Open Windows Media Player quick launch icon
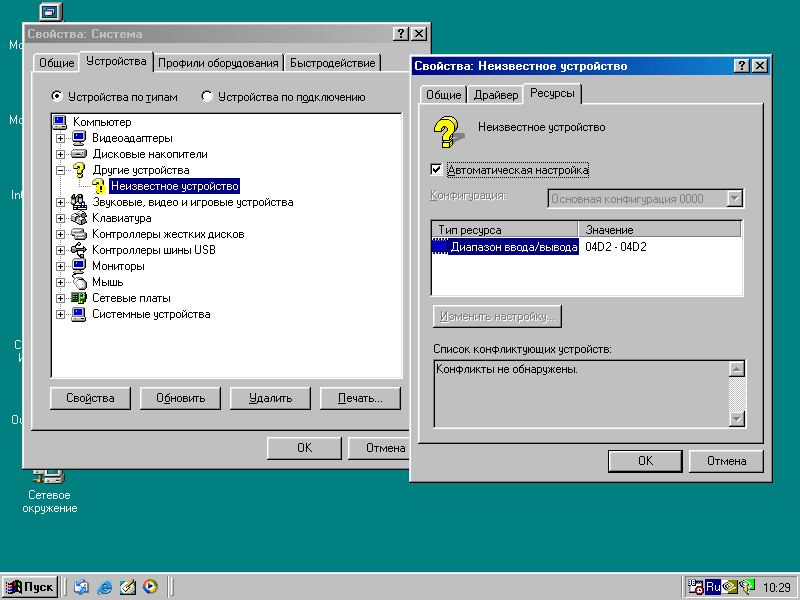This screenshot has width=800, height=600. [150, 587]
